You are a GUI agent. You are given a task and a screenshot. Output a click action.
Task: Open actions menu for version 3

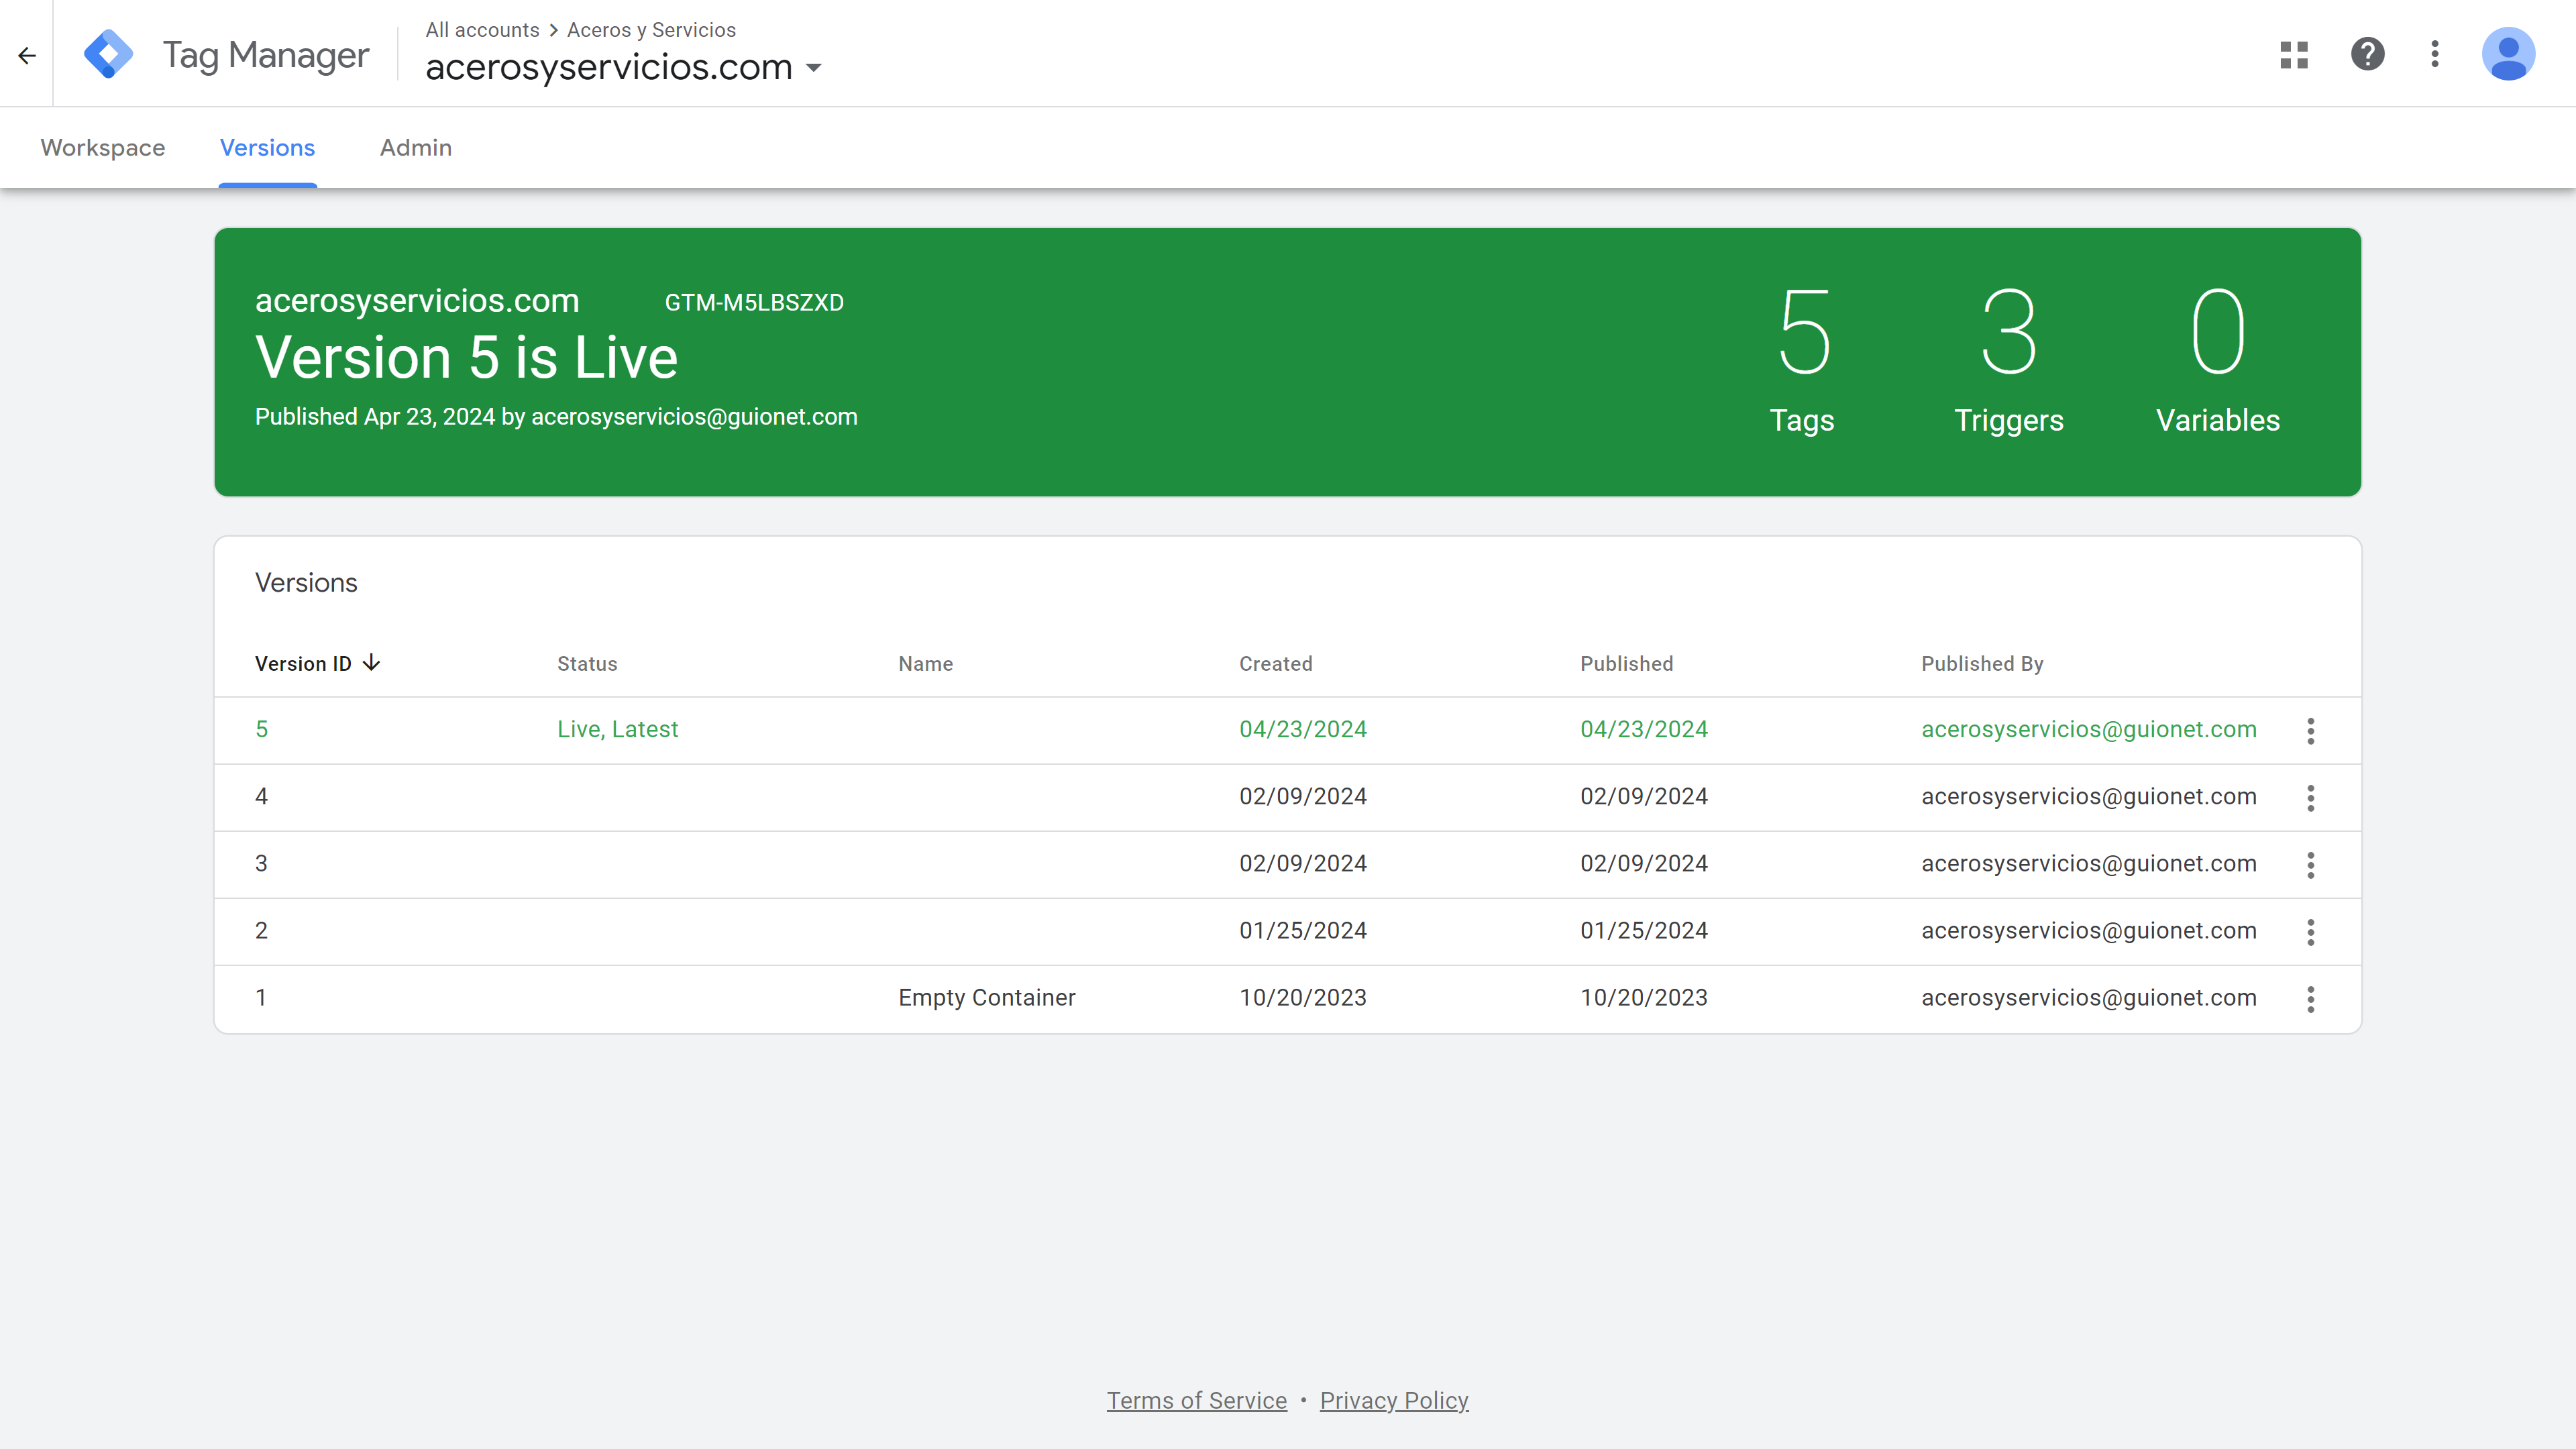(2310, 865)
